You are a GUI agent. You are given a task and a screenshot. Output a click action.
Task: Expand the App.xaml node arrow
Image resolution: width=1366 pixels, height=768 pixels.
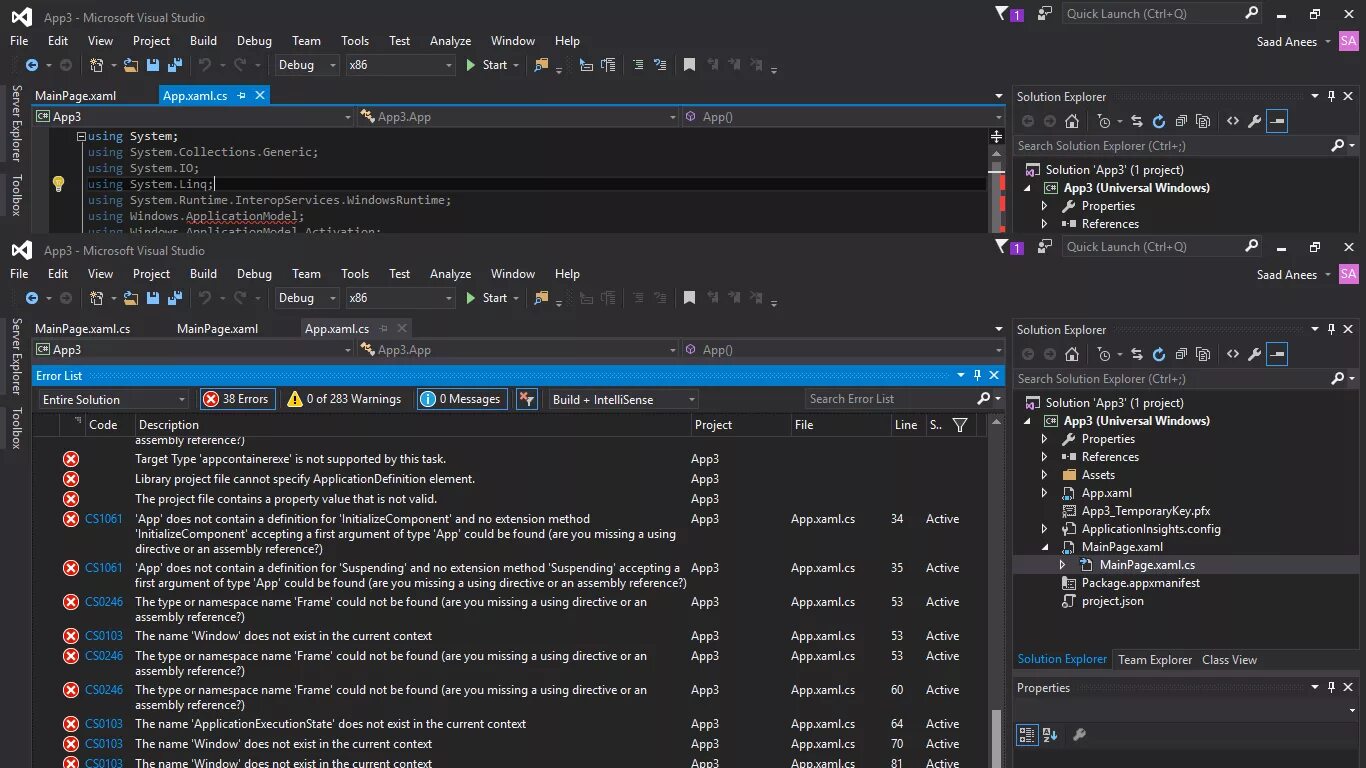[x=1044, y=493]
